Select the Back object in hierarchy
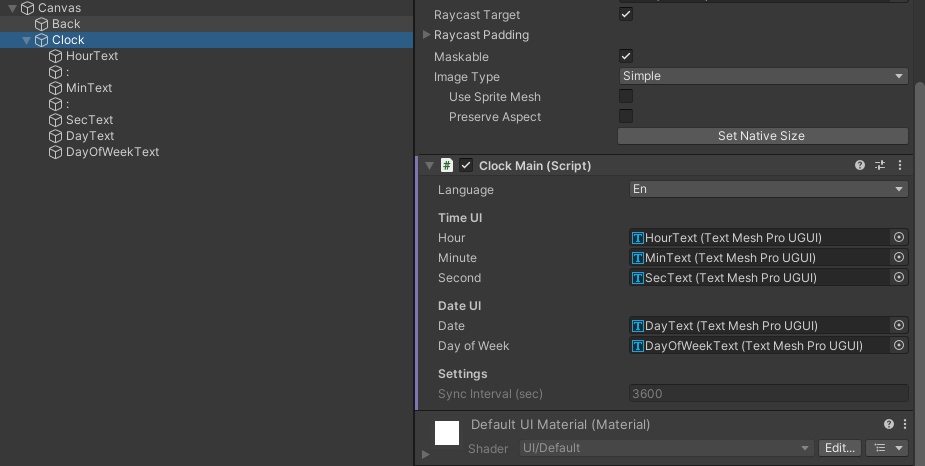Screen dimensions: 925x466 point(66,24)
